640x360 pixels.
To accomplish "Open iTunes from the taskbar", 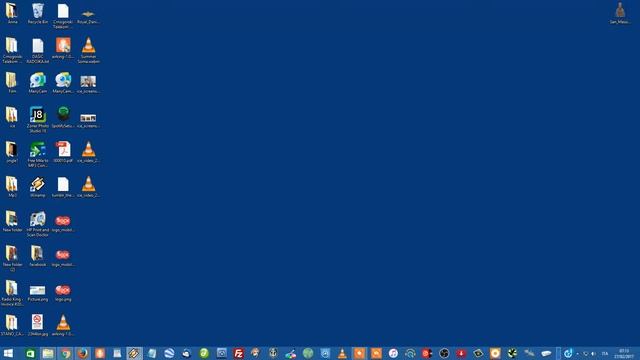I will [393, 353].
